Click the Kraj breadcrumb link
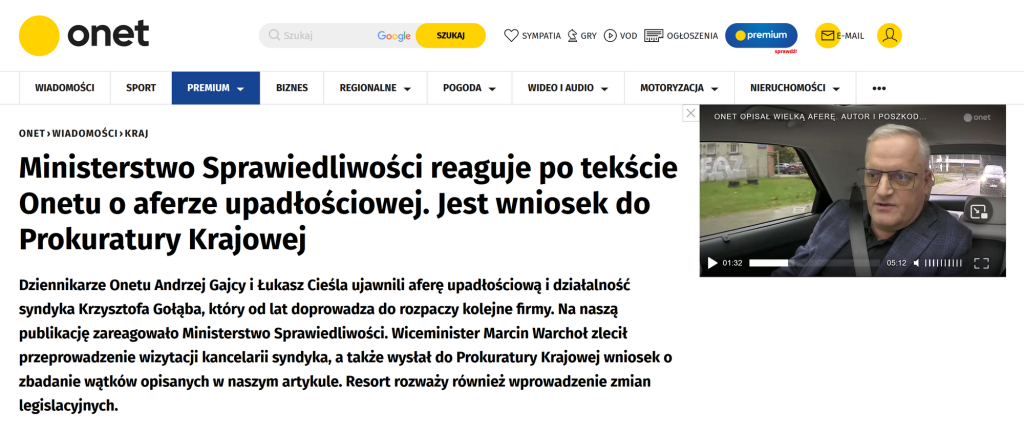 point(137,133)
